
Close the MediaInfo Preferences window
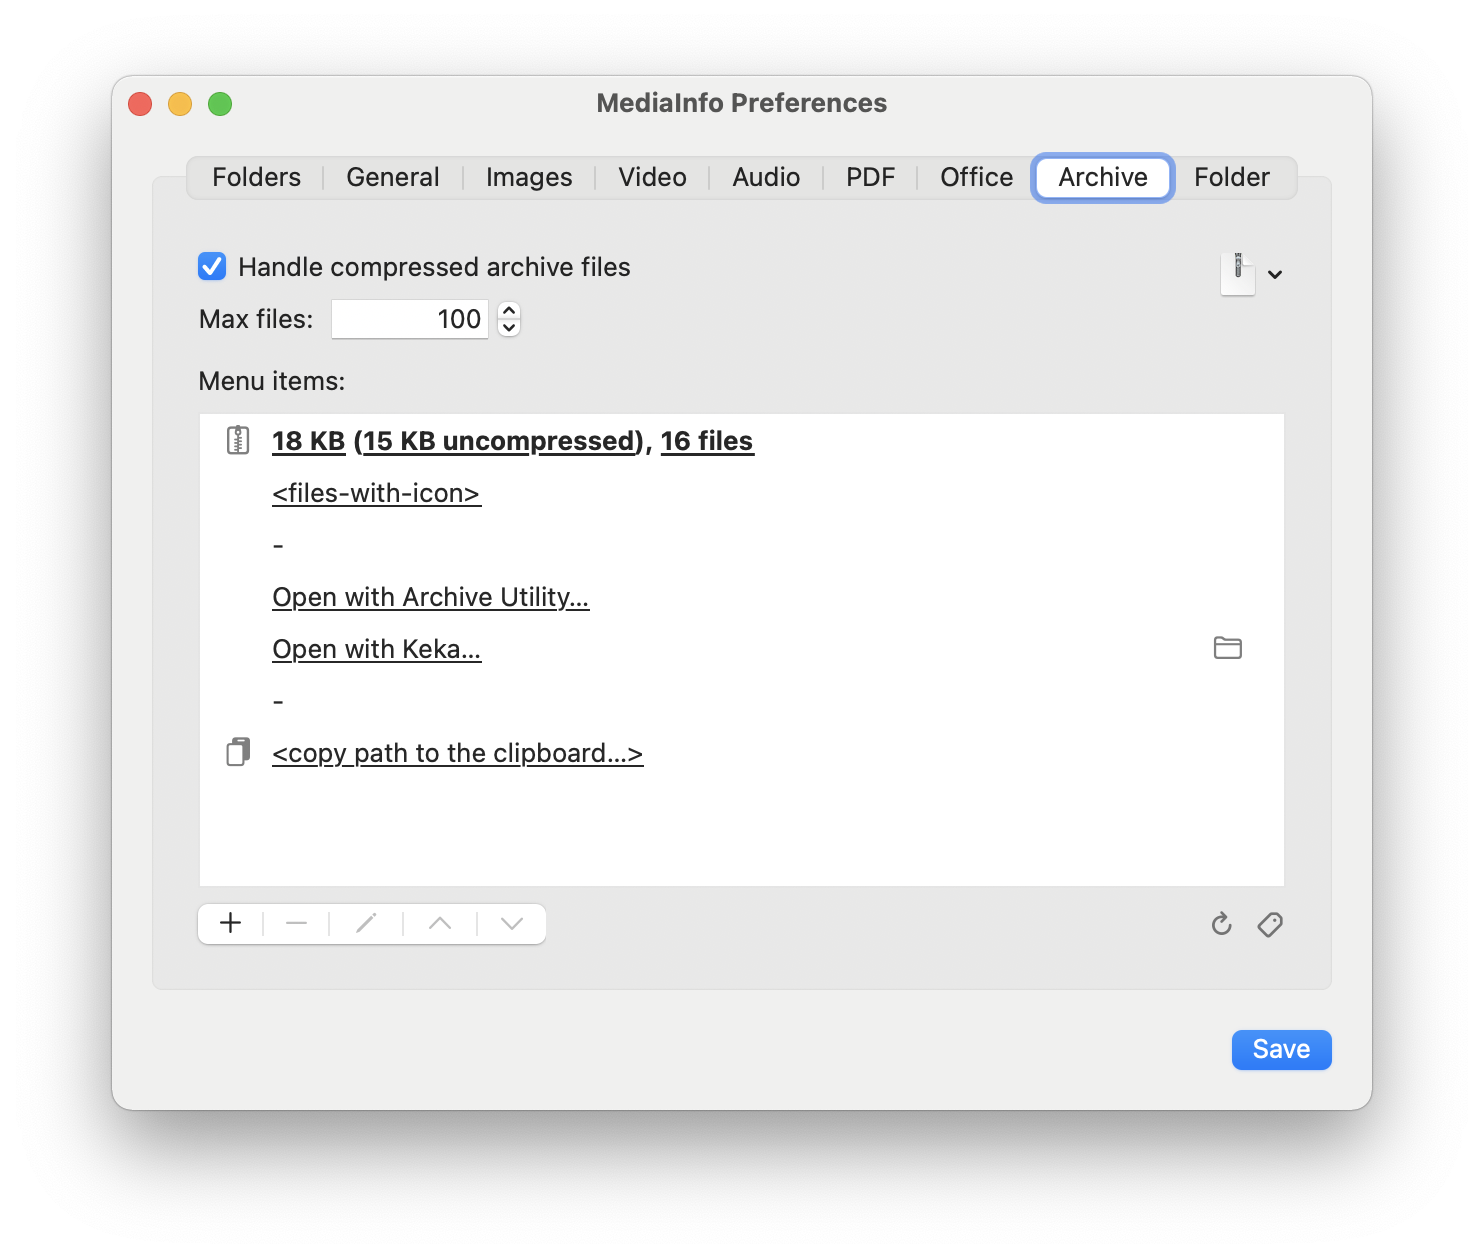(140, 104)
